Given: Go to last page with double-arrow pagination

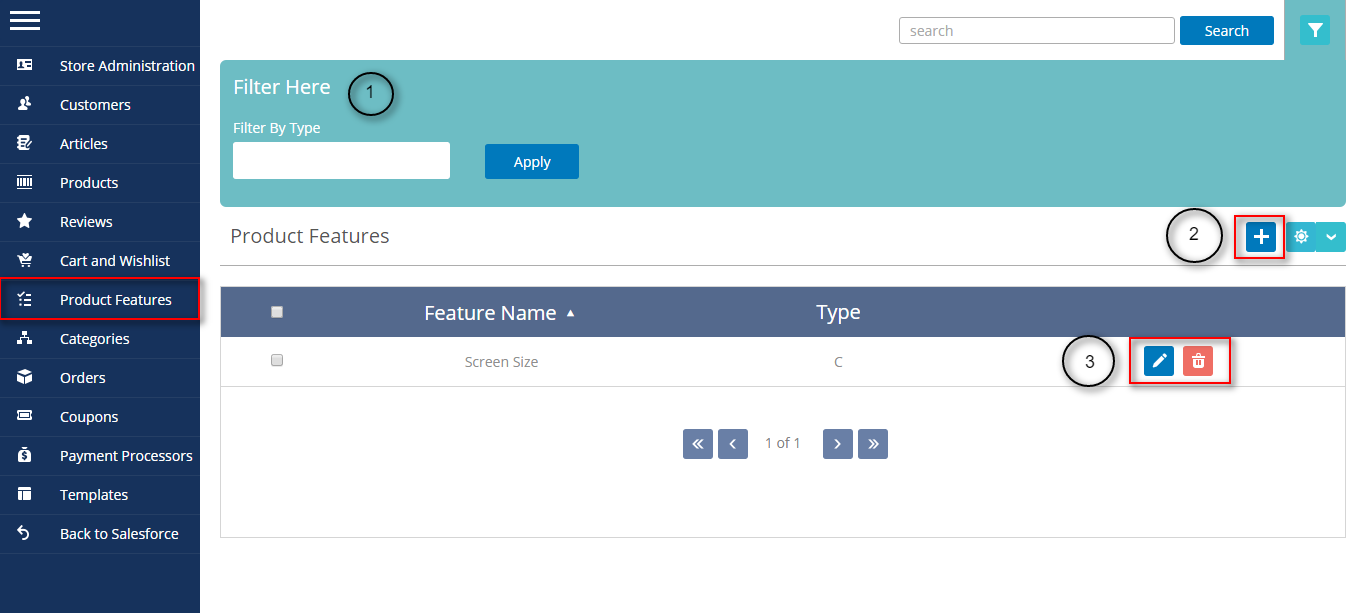Looking at the screenshot, I should [x=872, y=443].
